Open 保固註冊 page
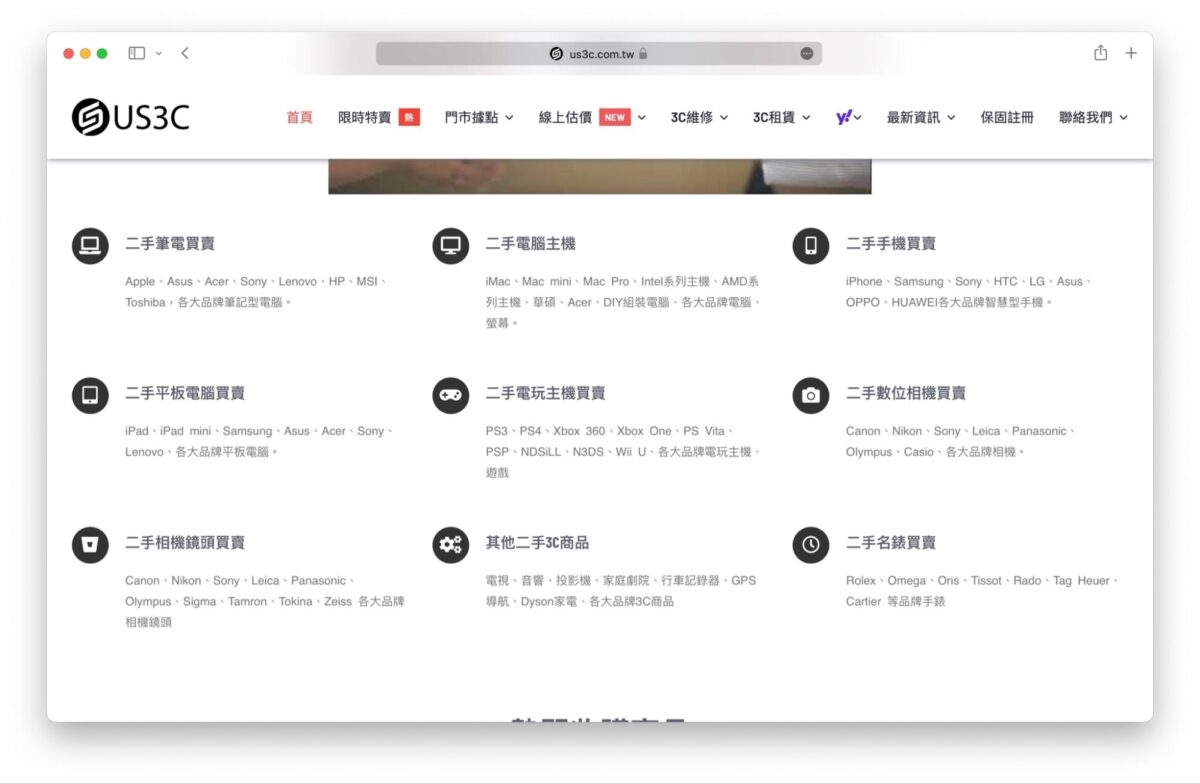Screen dimensions: 1200x784 point(1007,117)
